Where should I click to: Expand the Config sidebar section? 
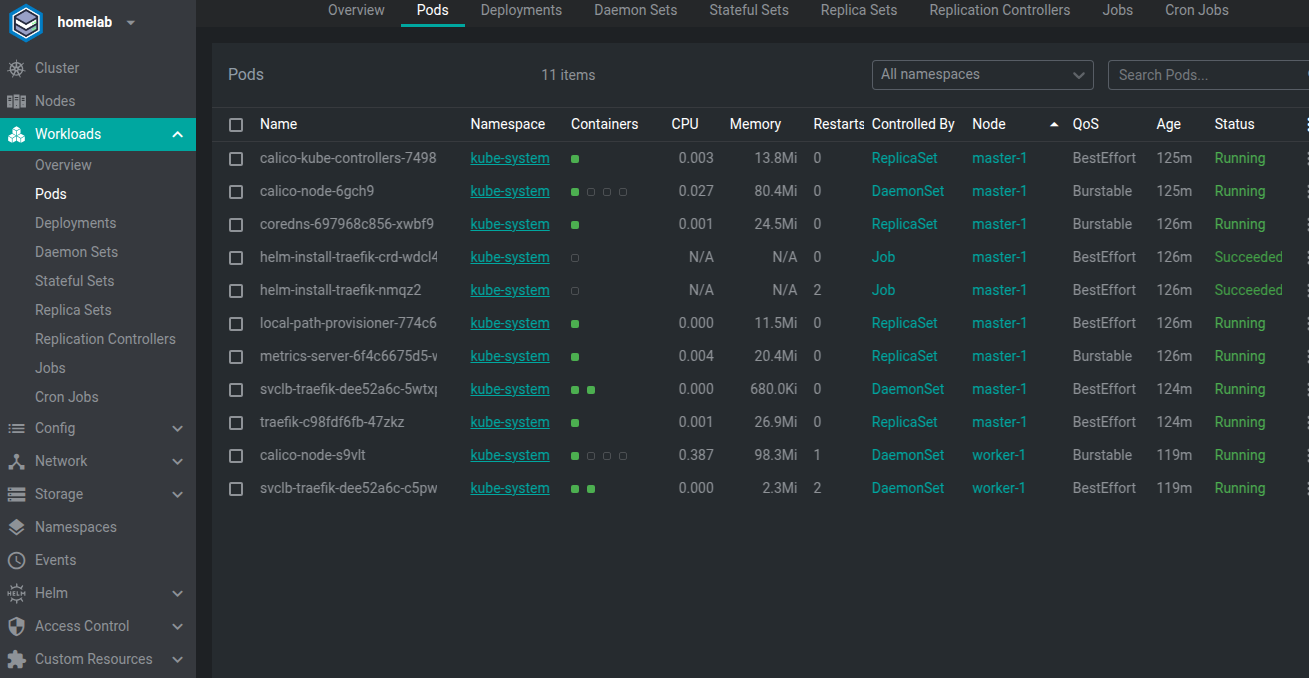pos(177,428)
